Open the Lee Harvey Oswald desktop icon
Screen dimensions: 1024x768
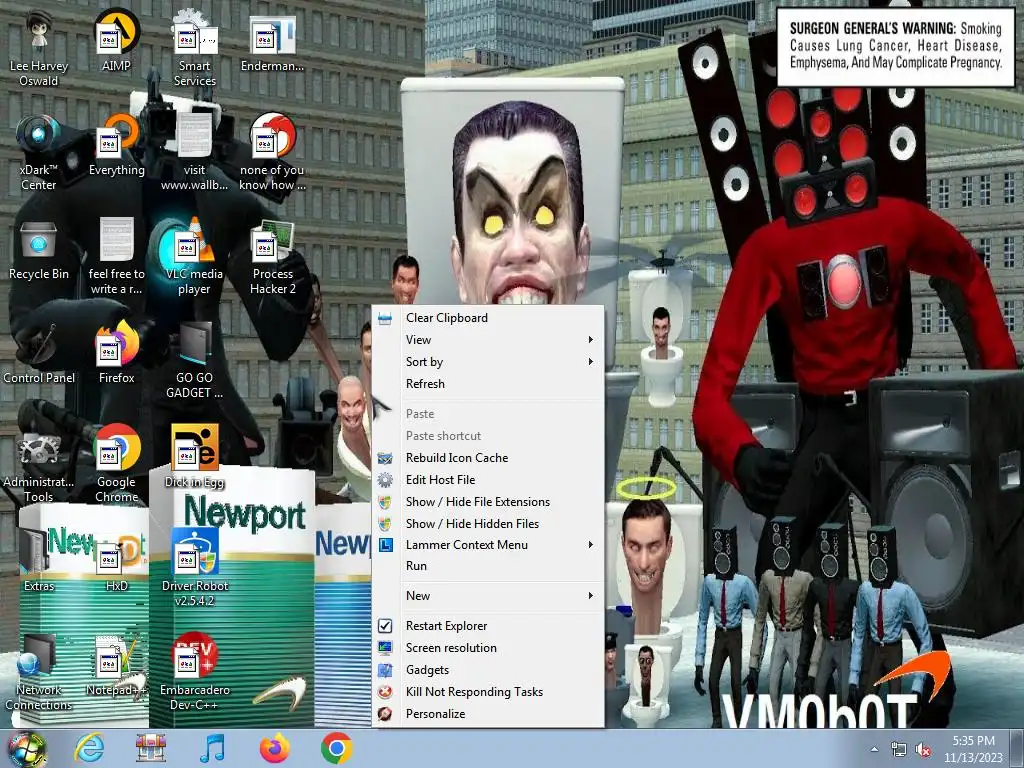click(x=39, y=49)
